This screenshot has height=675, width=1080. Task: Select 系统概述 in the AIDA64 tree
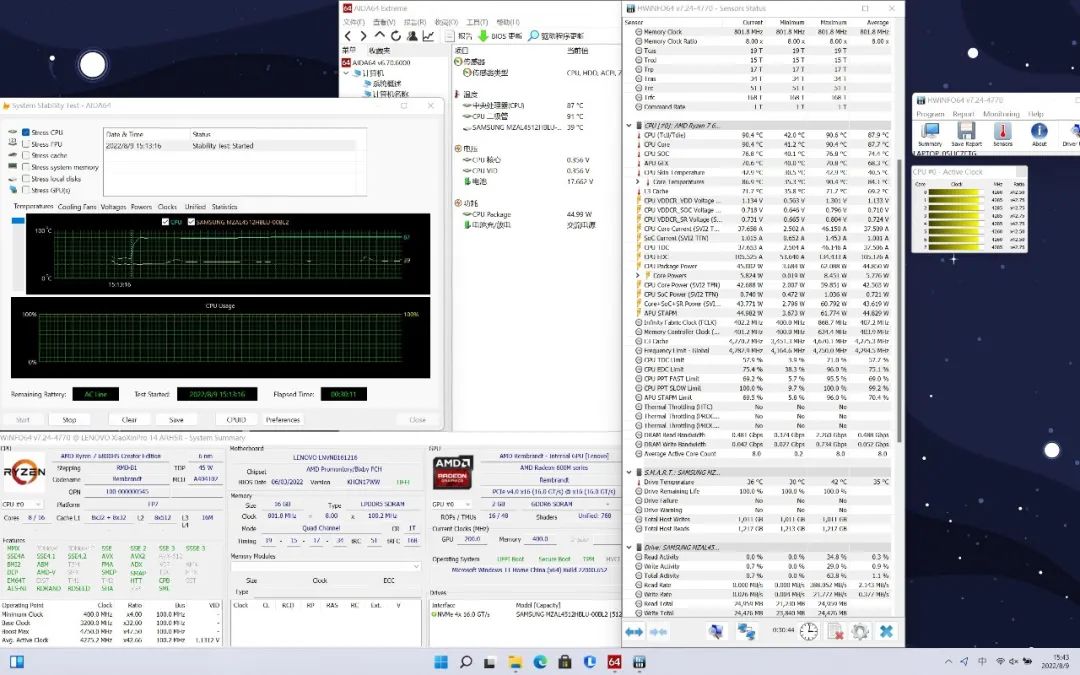click(385, 83)
